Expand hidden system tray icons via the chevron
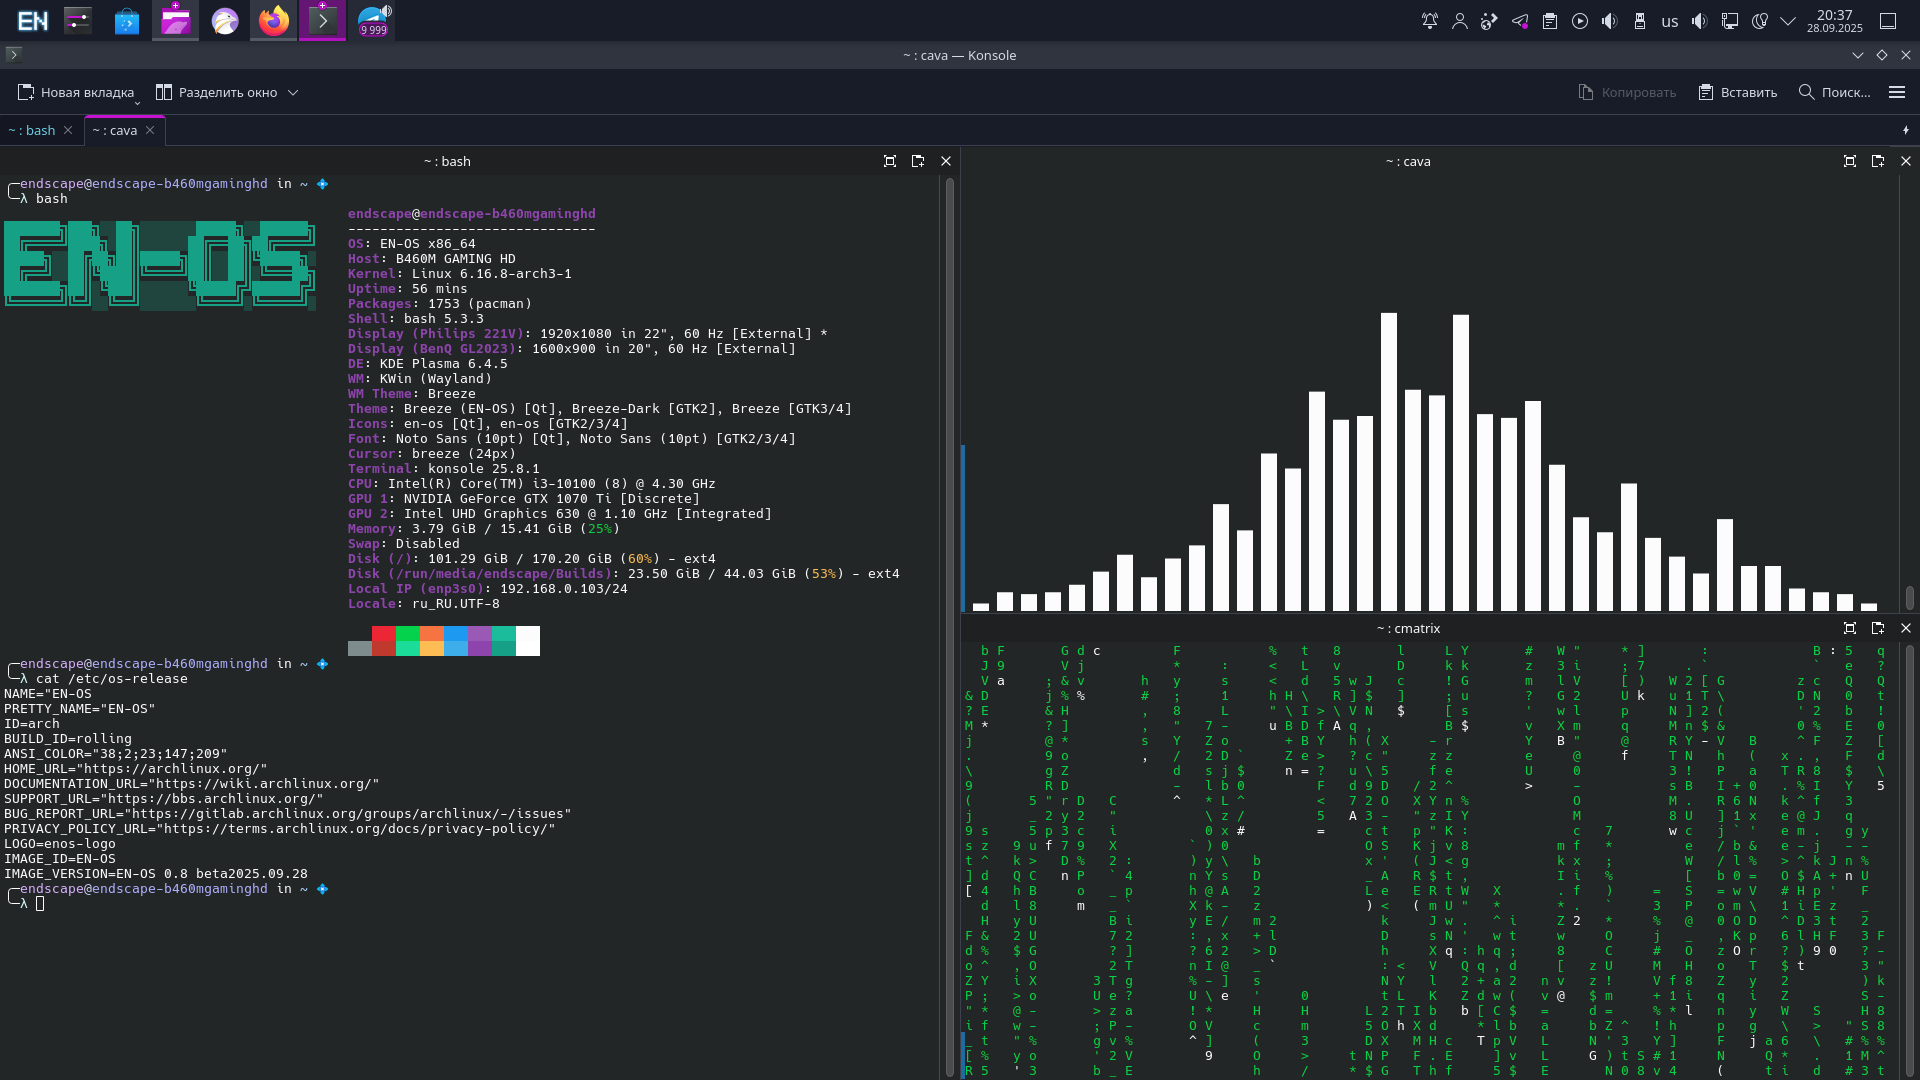 coord(1789,20)
